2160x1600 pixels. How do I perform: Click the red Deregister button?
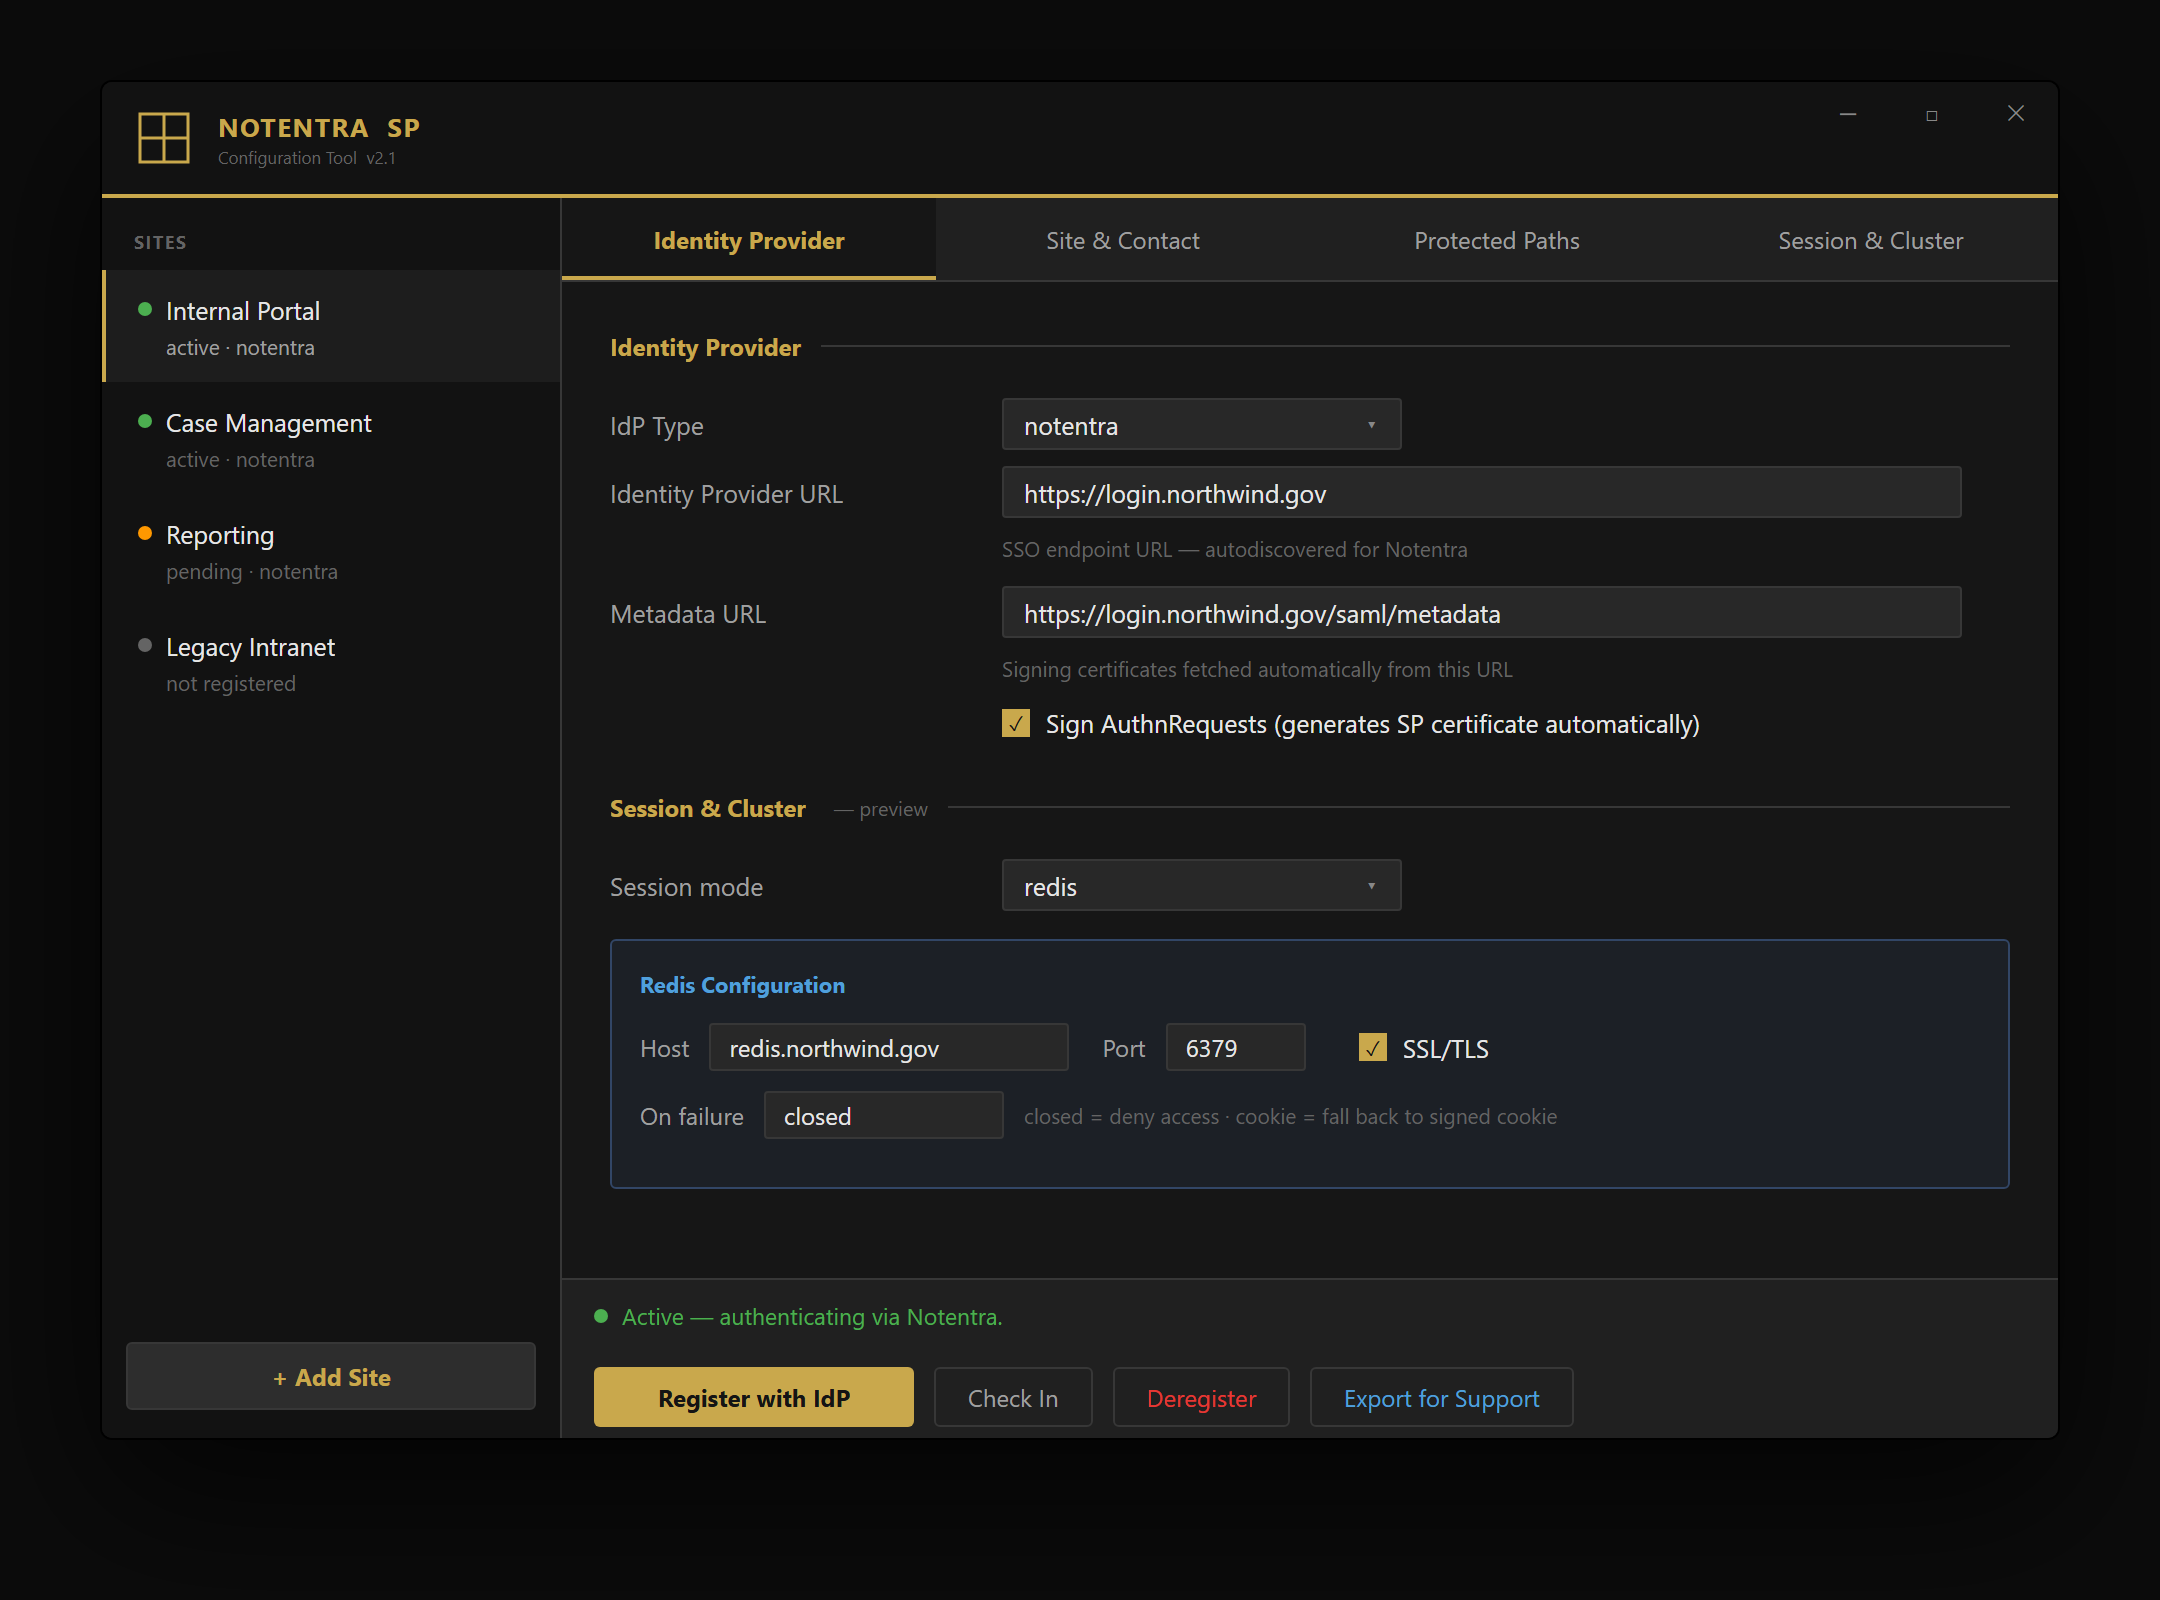1201,1398
